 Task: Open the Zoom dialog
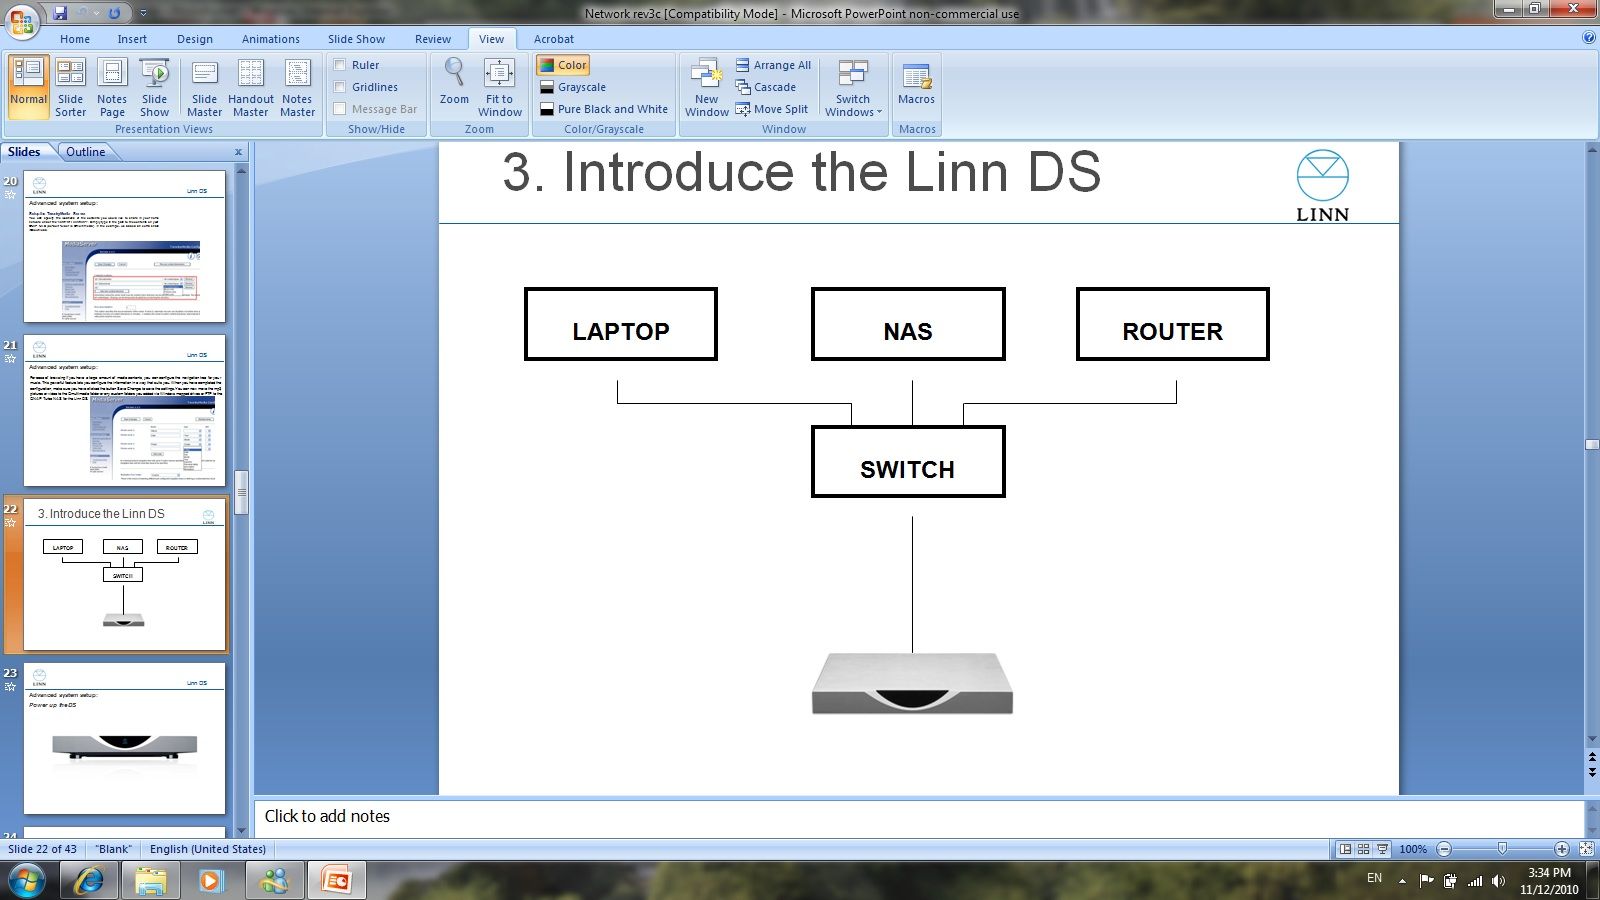coord(454,82)
